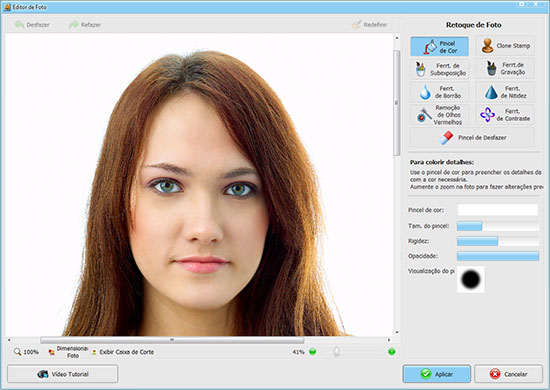Screen dimensions: 550x390
Task: Click the Desfazer undo arrow
Action: 32,25
